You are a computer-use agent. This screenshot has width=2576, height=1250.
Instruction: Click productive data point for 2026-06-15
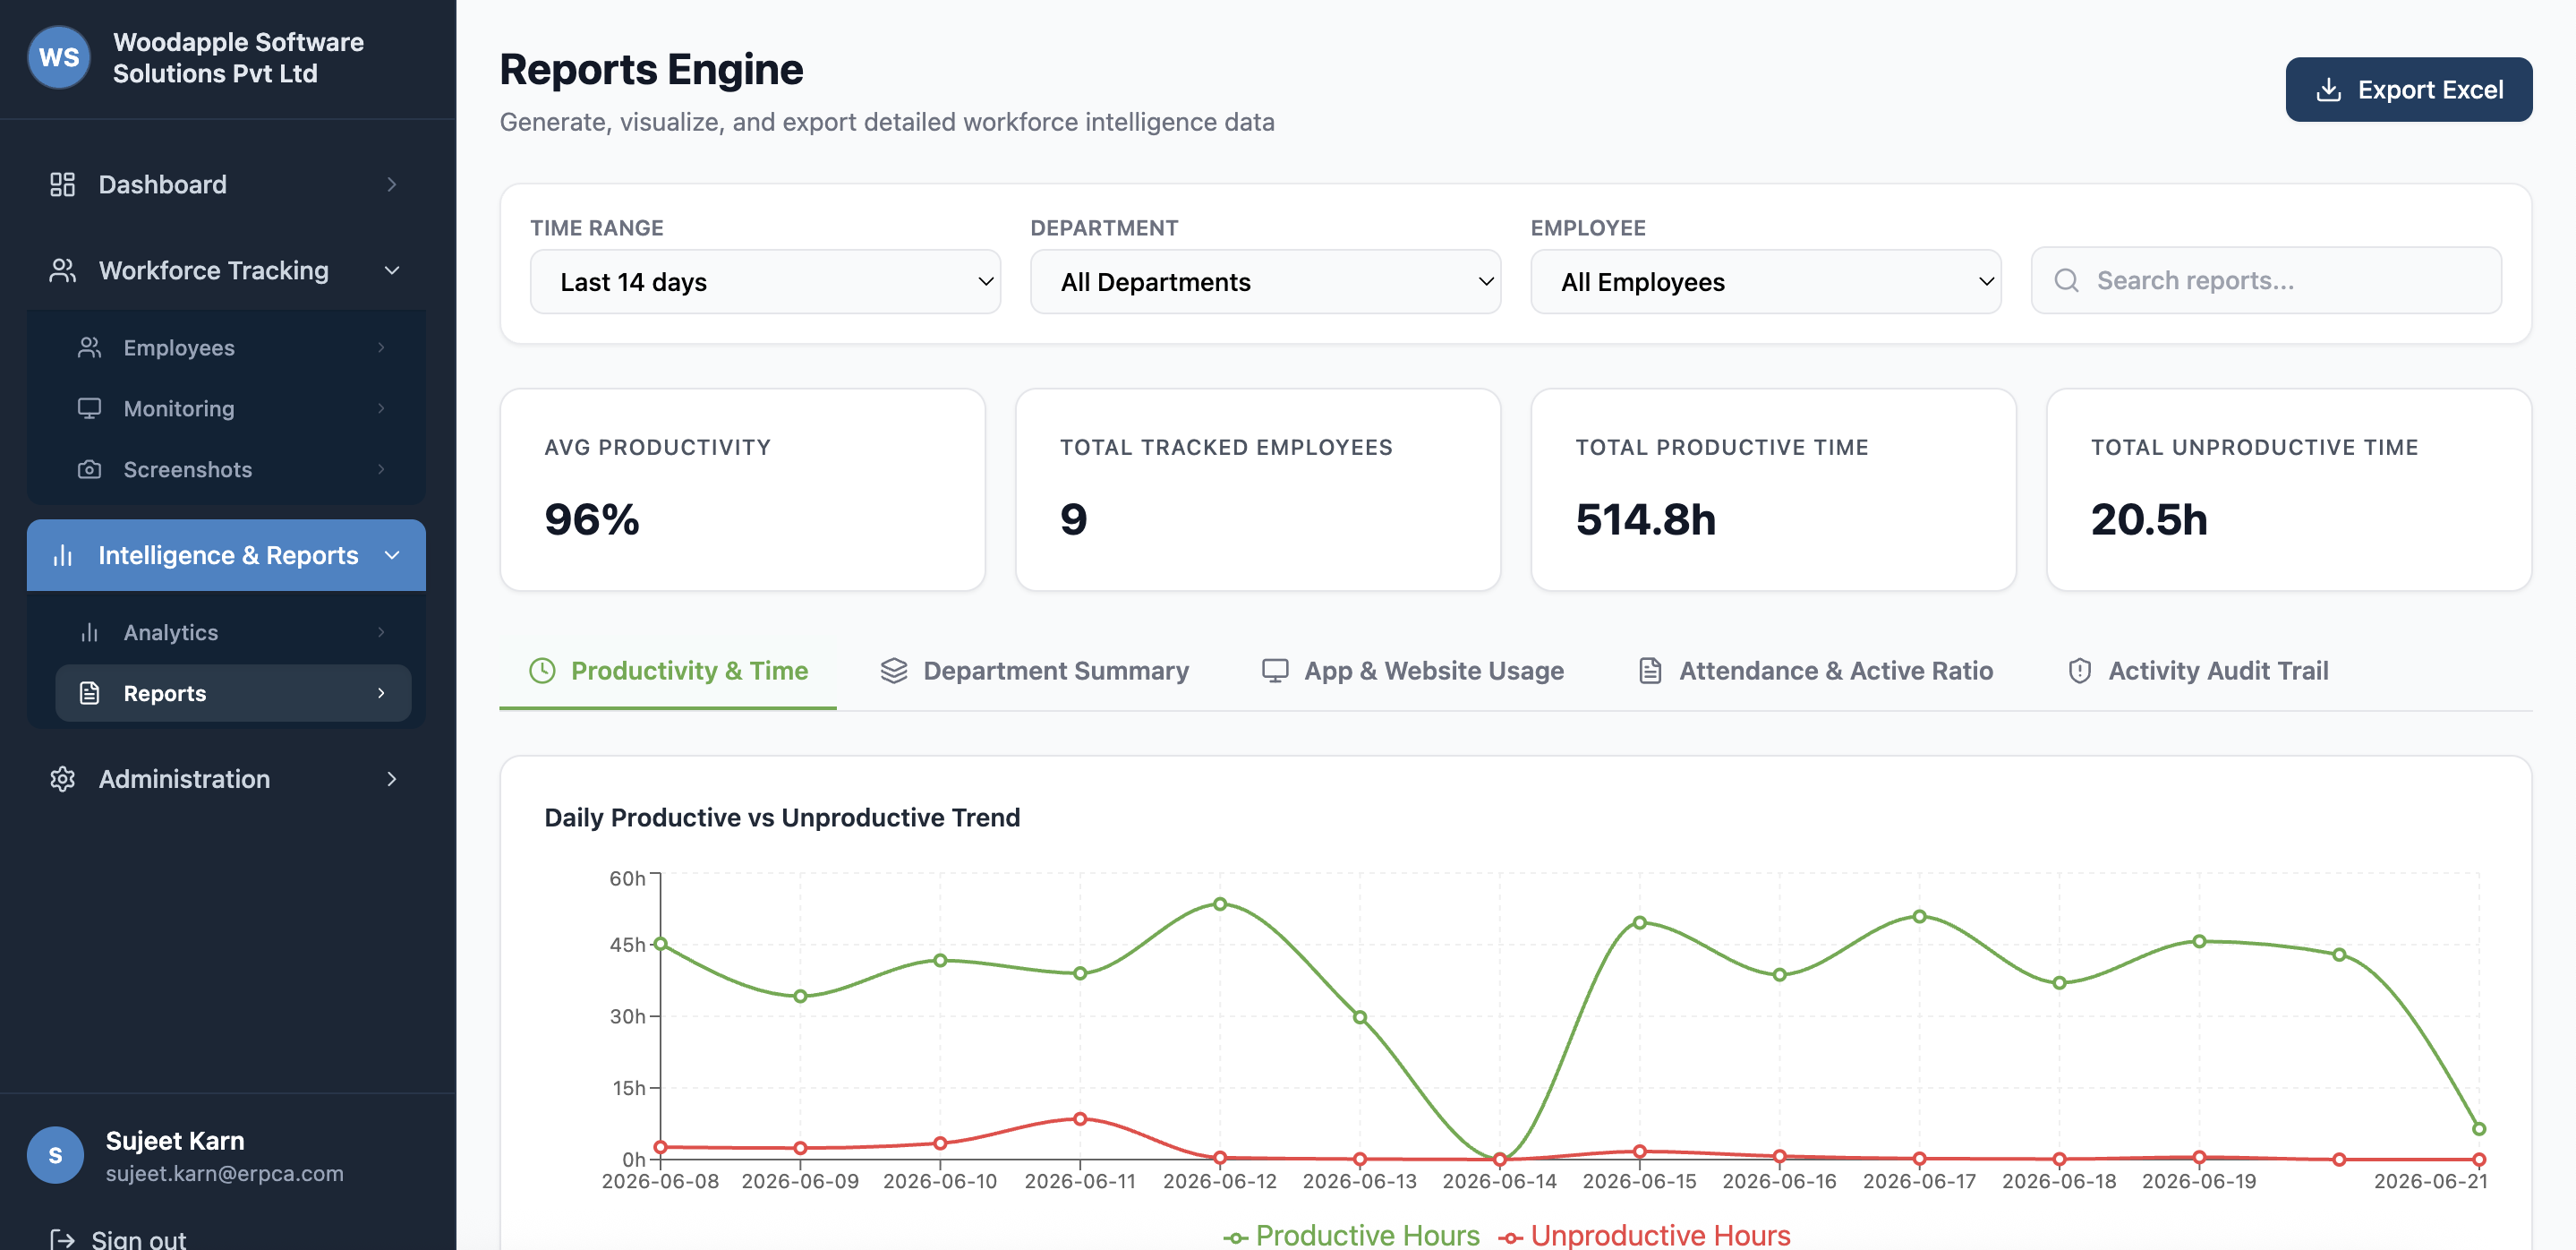click(x=1640, y=923)
